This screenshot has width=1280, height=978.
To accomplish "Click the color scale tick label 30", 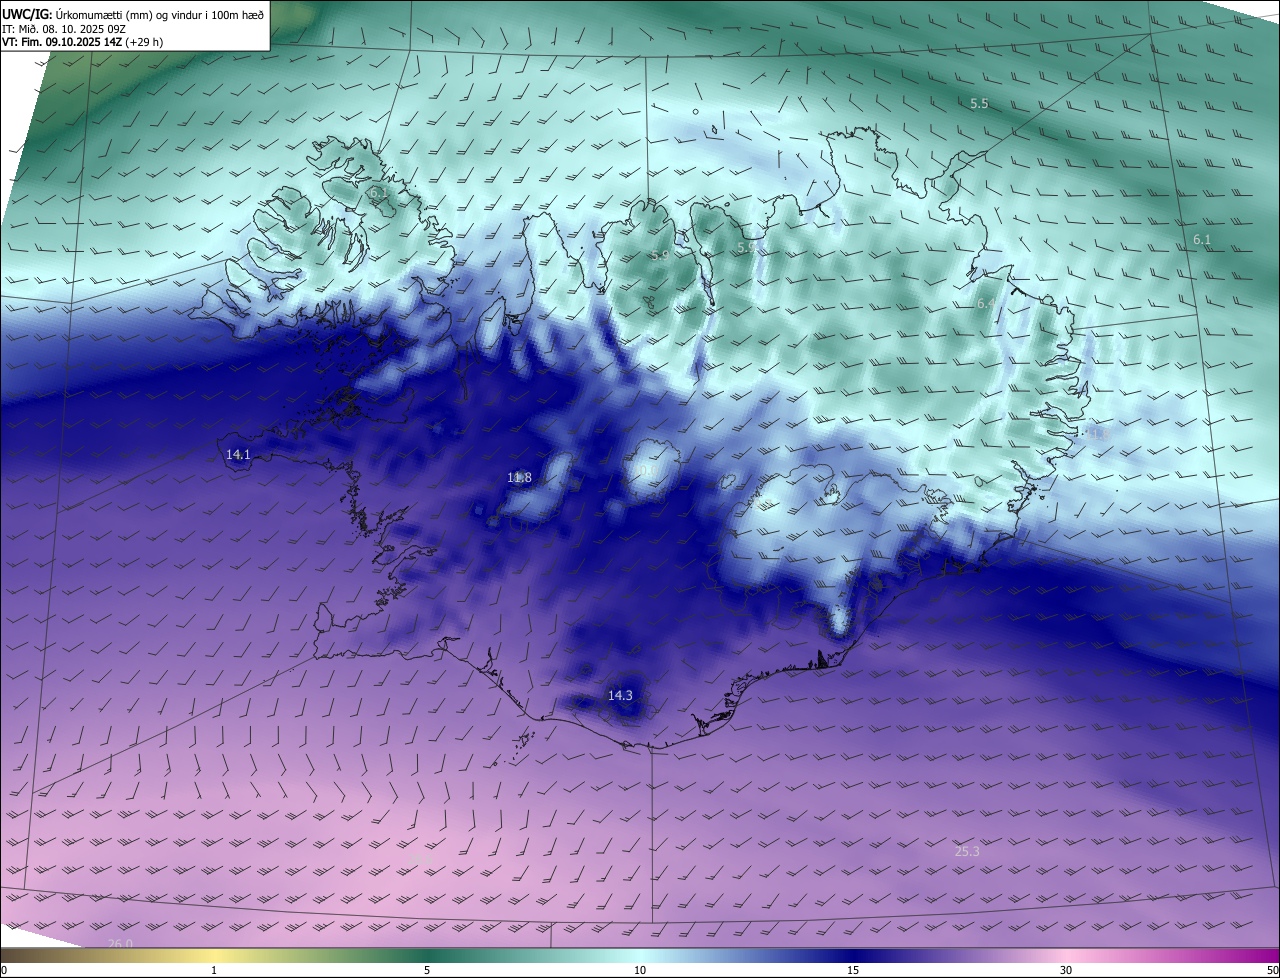I will (x=1066, y=970).
